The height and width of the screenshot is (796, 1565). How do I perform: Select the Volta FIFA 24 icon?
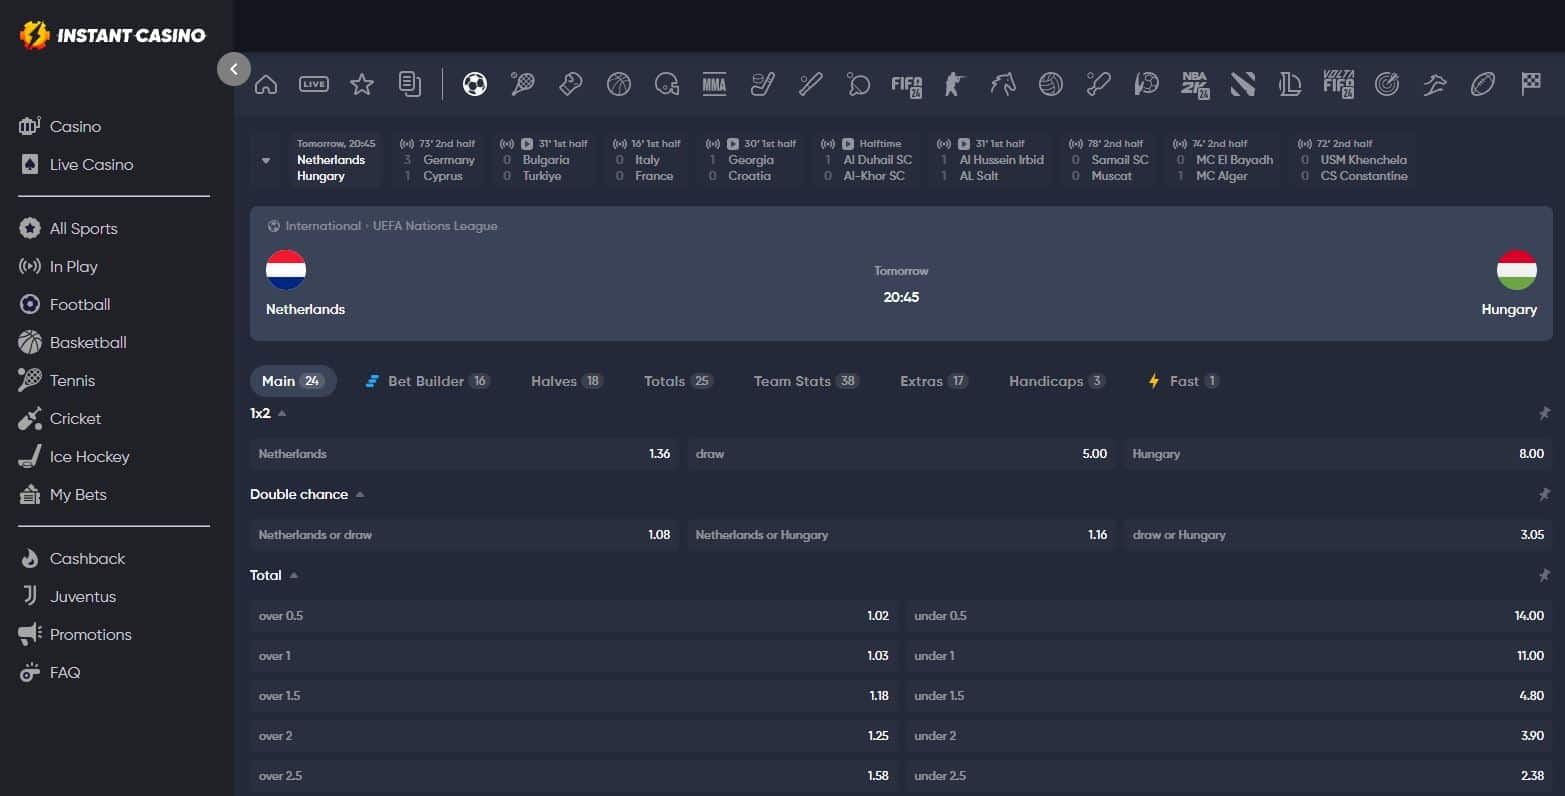[x=1339, y=84]
